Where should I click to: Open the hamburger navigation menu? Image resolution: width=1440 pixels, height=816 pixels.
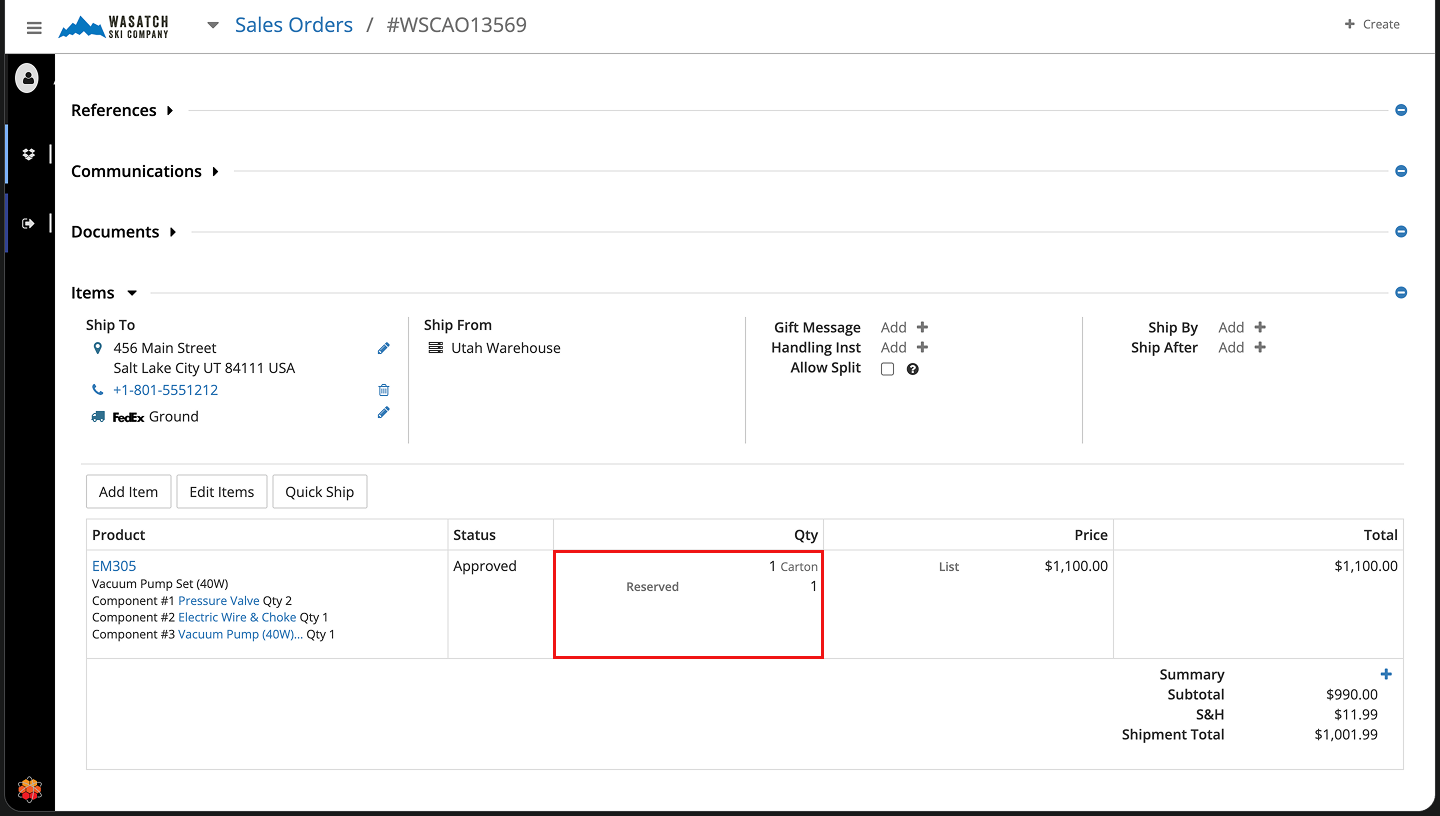(34, 28)
